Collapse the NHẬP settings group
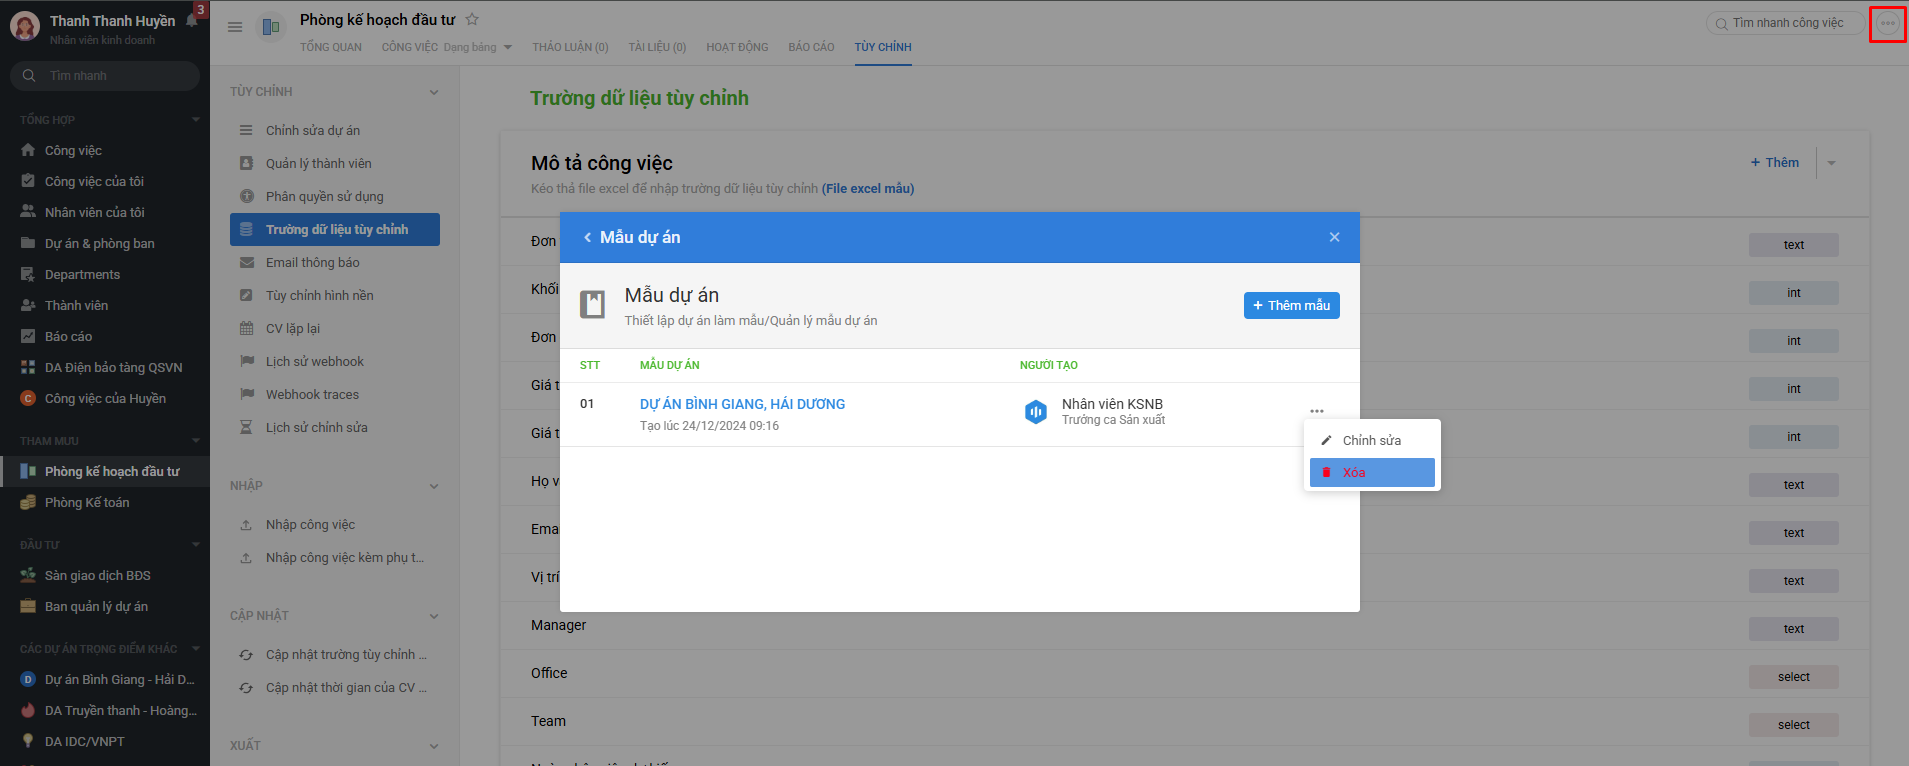Screen dimensions: 1909x766 (434, 486)
